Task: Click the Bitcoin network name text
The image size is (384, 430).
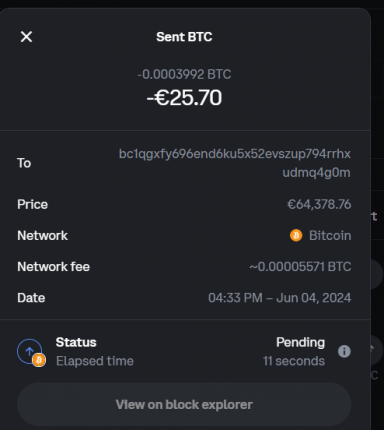Action: coord(330,236)
